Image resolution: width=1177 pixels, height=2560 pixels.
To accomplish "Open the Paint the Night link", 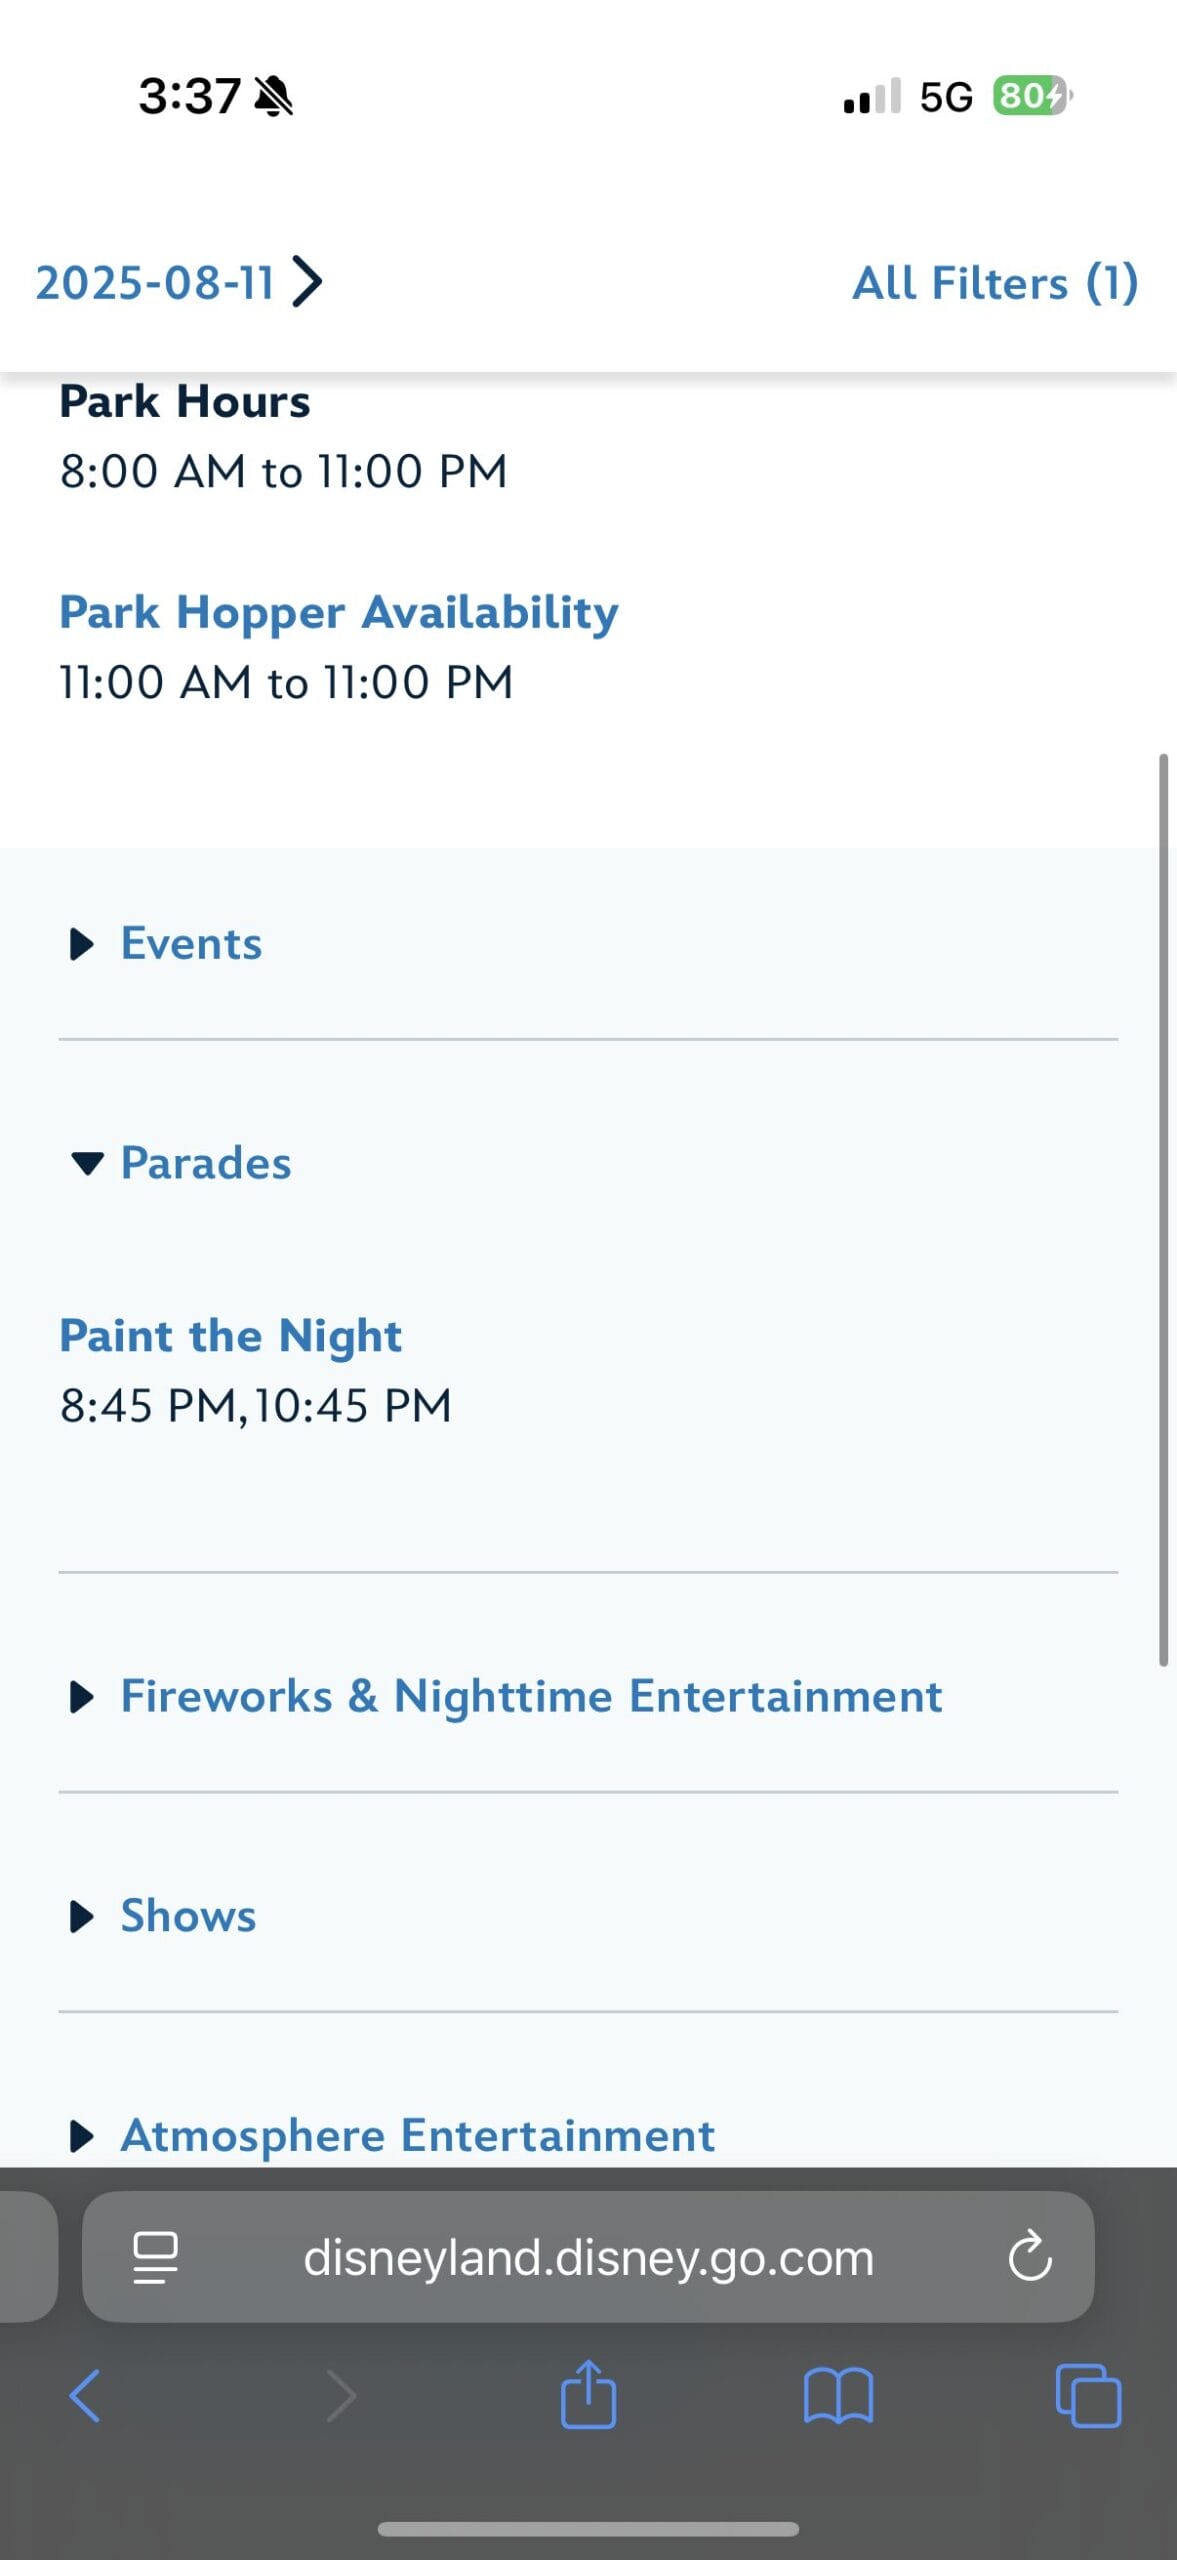I will [x=230, y=1336].
